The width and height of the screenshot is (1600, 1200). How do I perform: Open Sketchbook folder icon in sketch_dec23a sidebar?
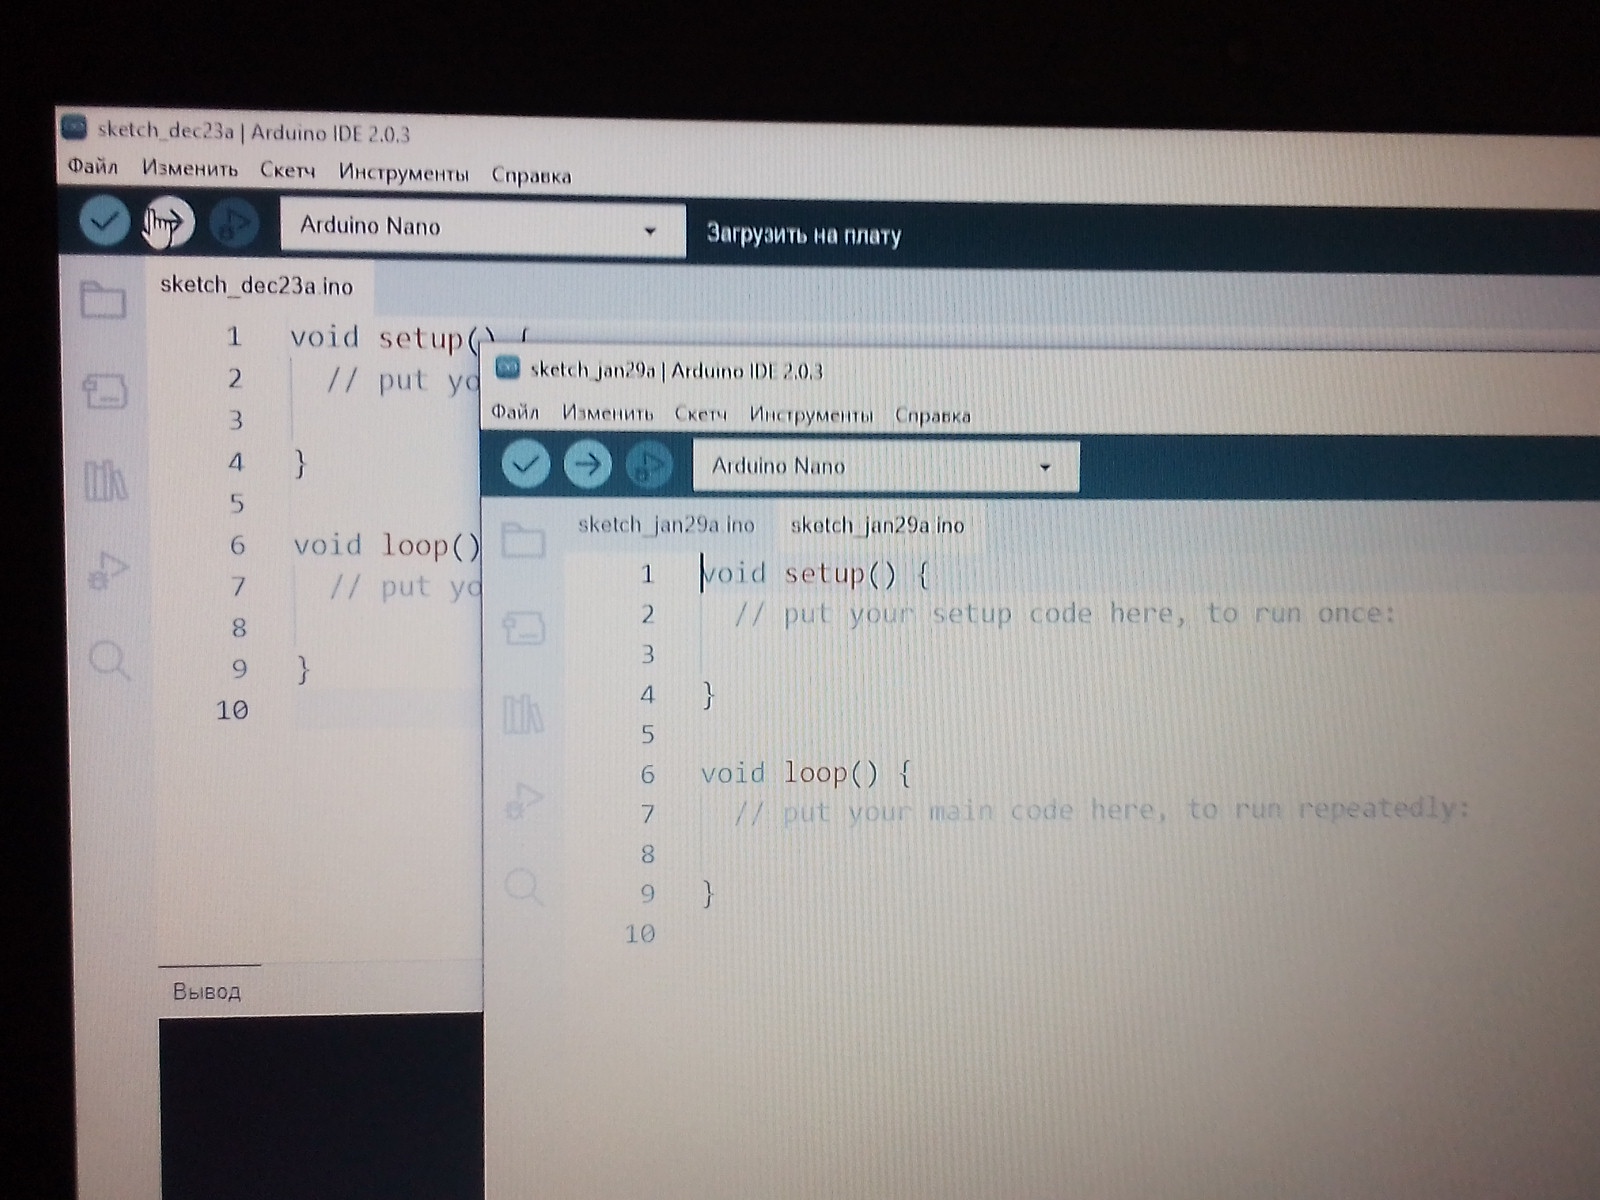click(x=103, y=299)
